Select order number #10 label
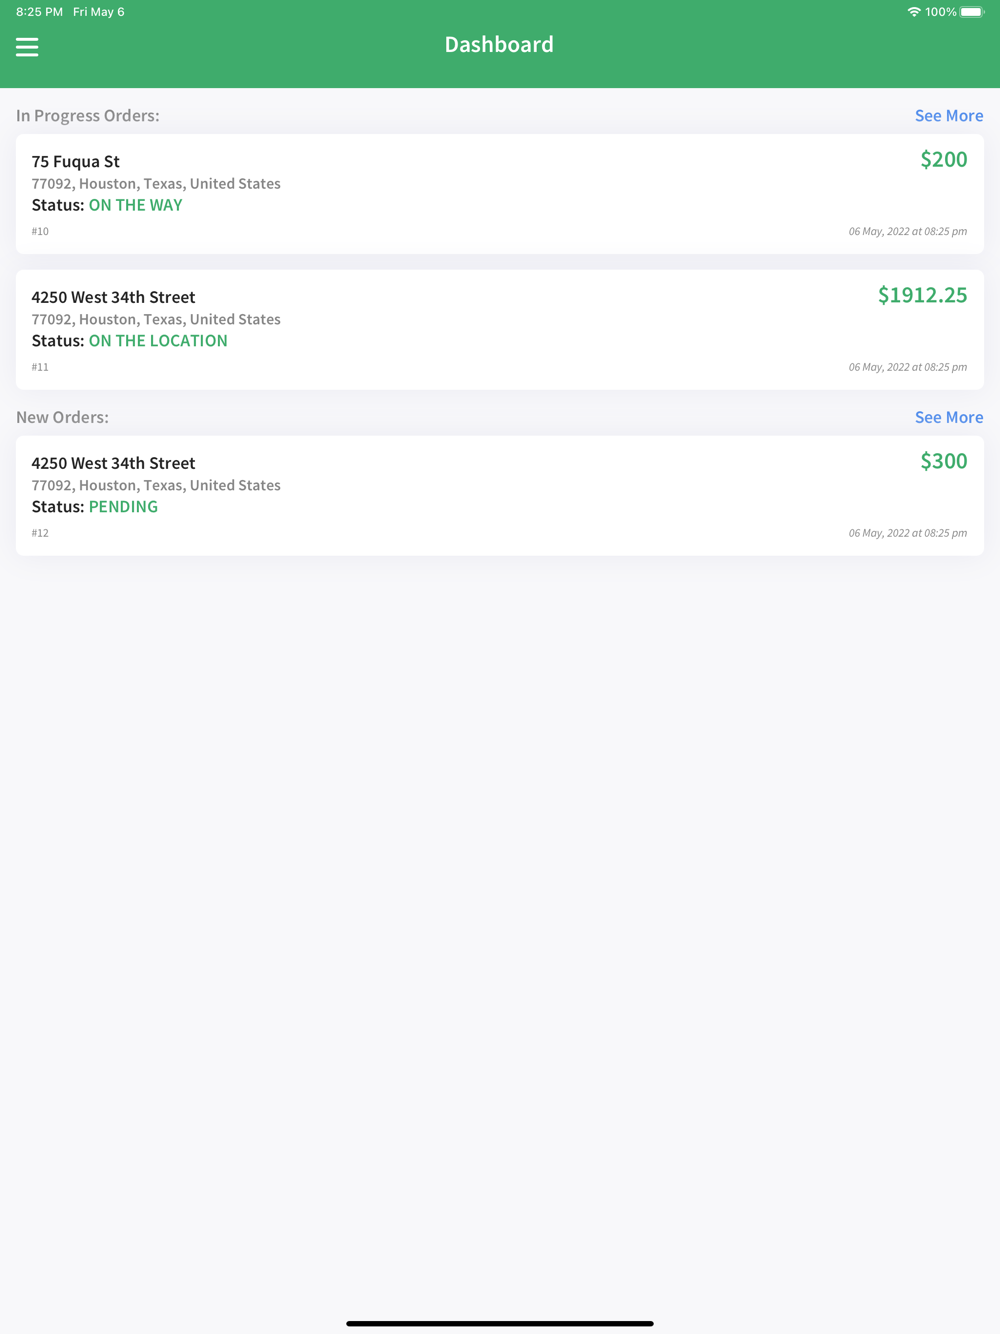The width and height of the screenshot is (1000, 1334). (40, 232)
